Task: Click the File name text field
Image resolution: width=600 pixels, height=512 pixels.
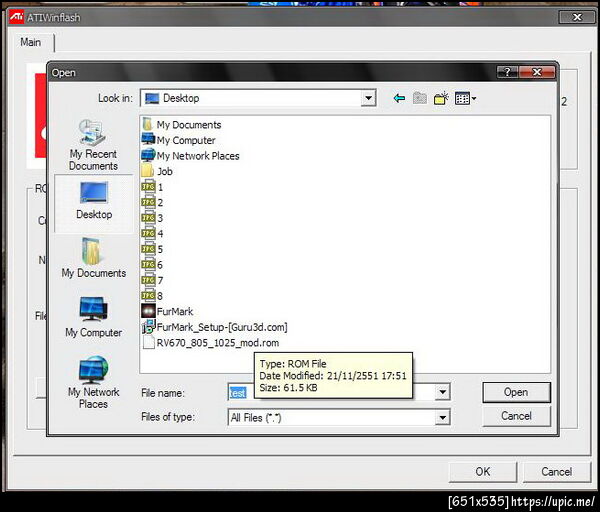Action: (331, 392)
